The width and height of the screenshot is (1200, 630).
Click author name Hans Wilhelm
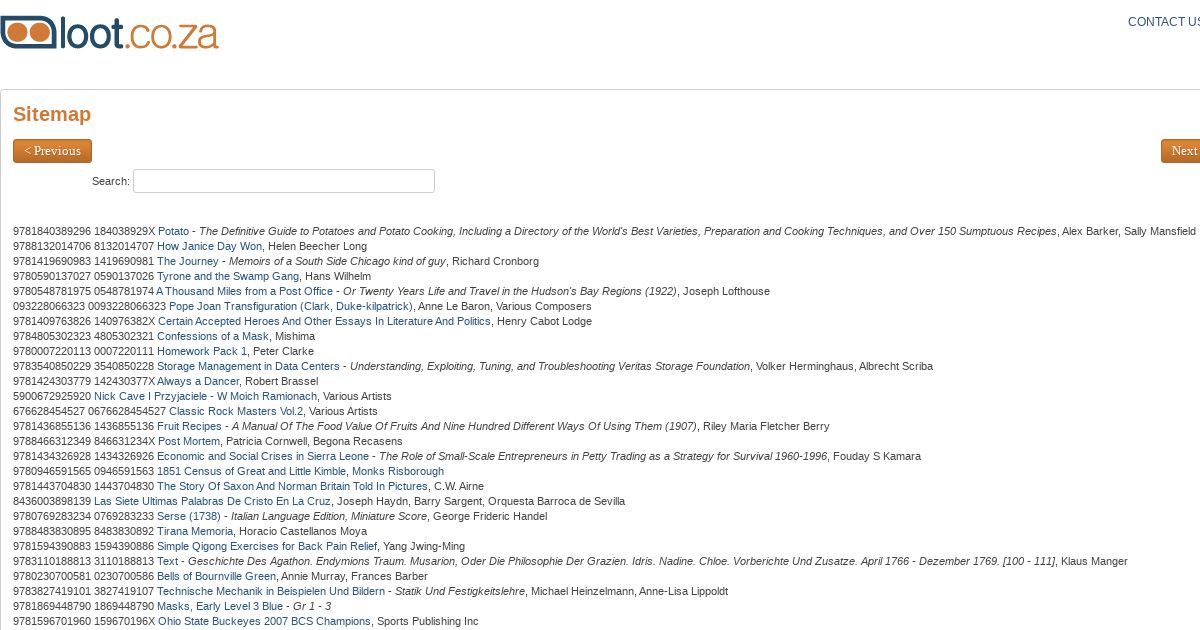(338, 276)
